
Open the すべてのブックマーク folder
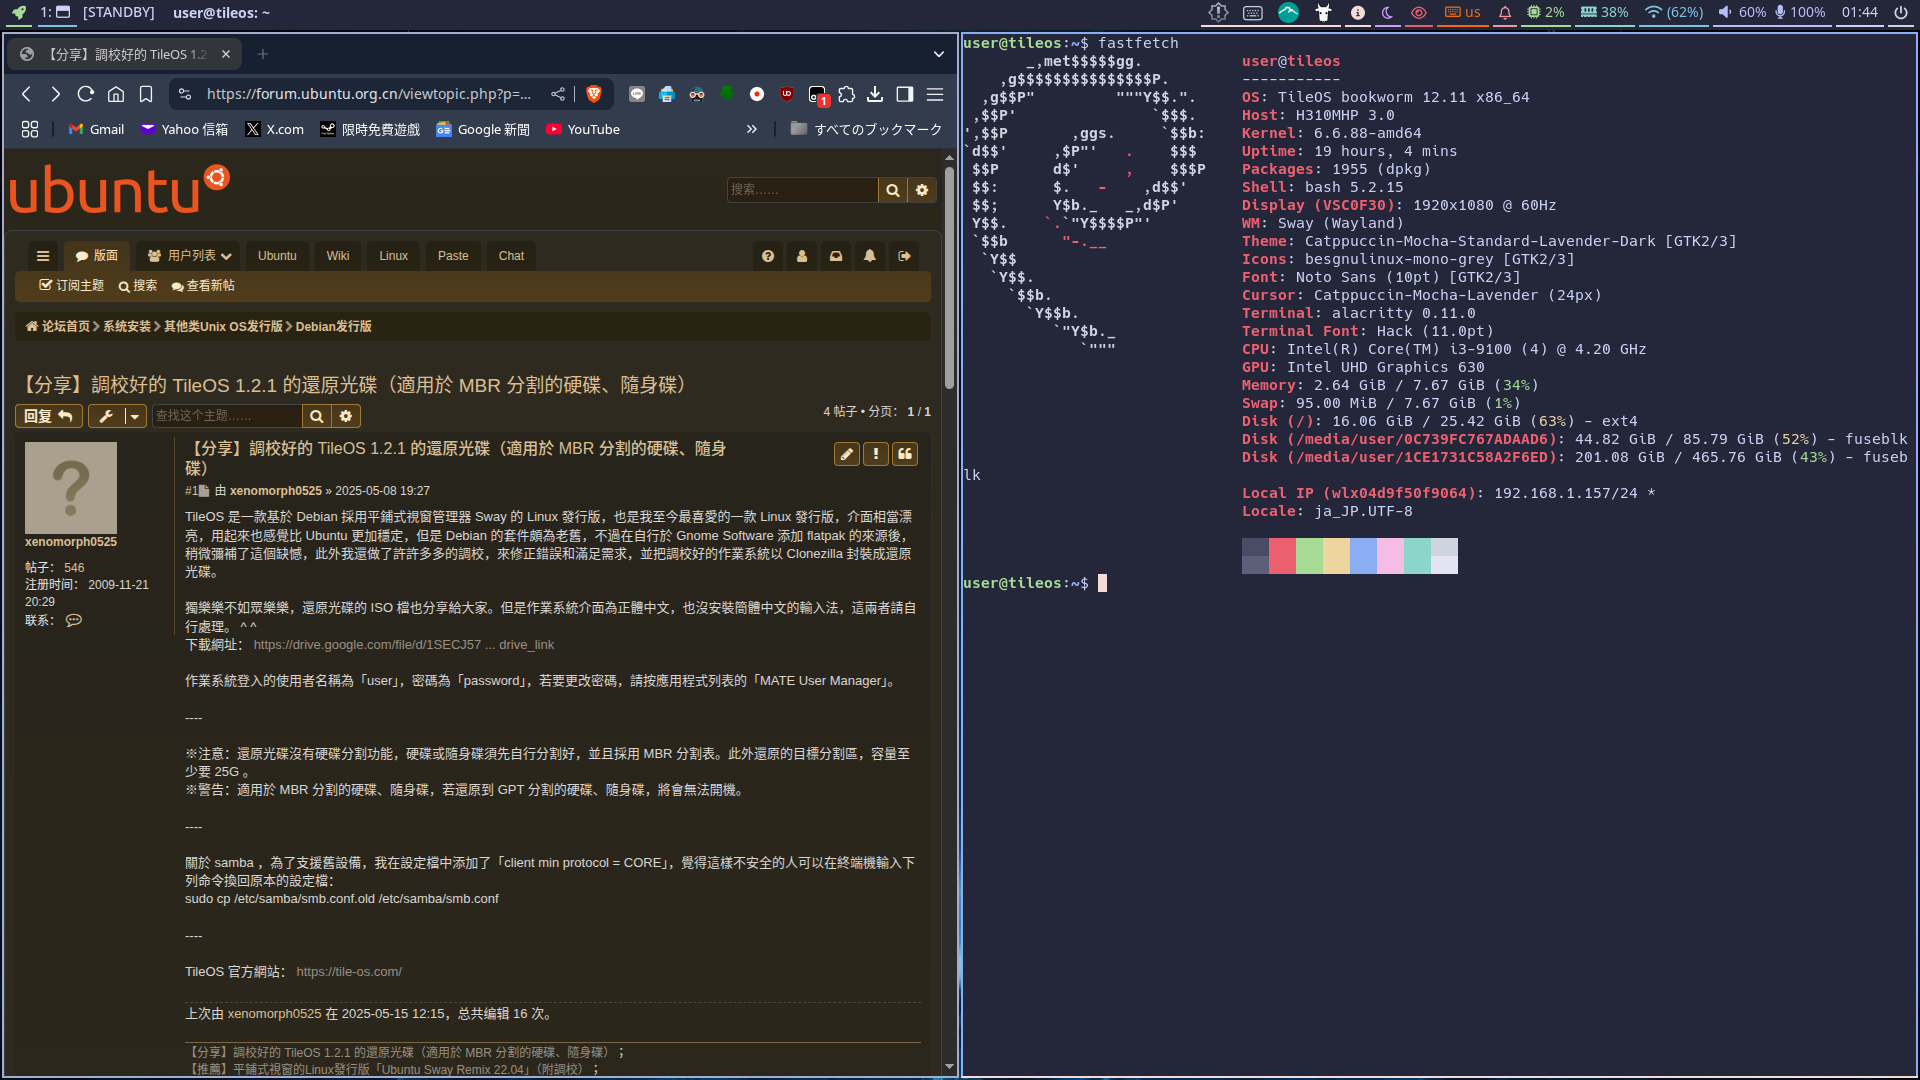(866, 129)
